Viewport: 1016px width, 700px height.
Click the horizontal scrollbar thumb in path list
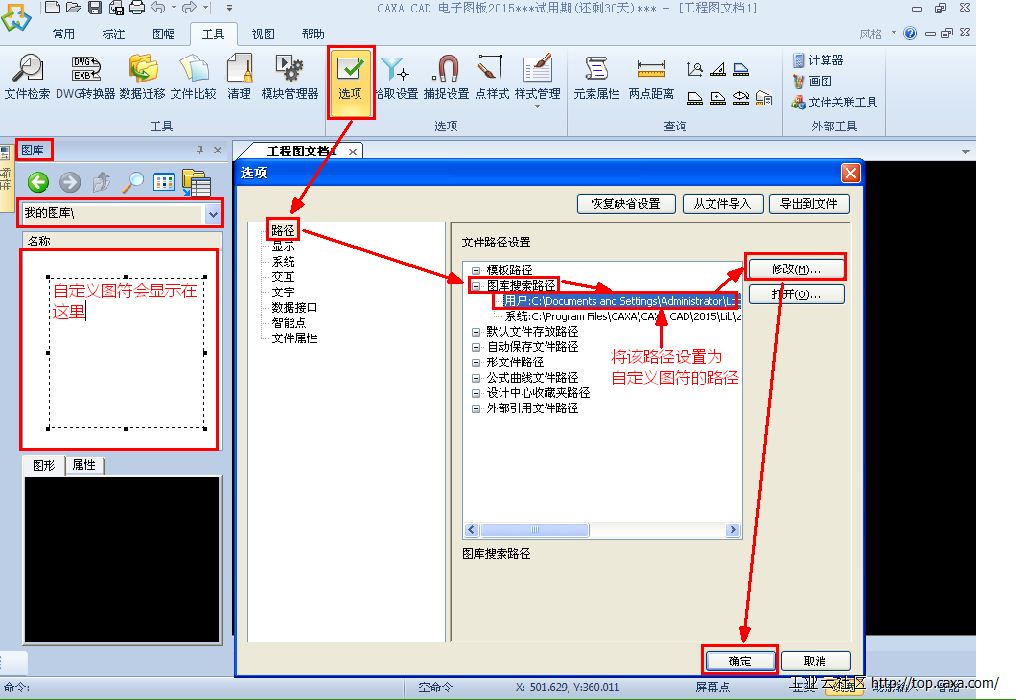[535, 530]
